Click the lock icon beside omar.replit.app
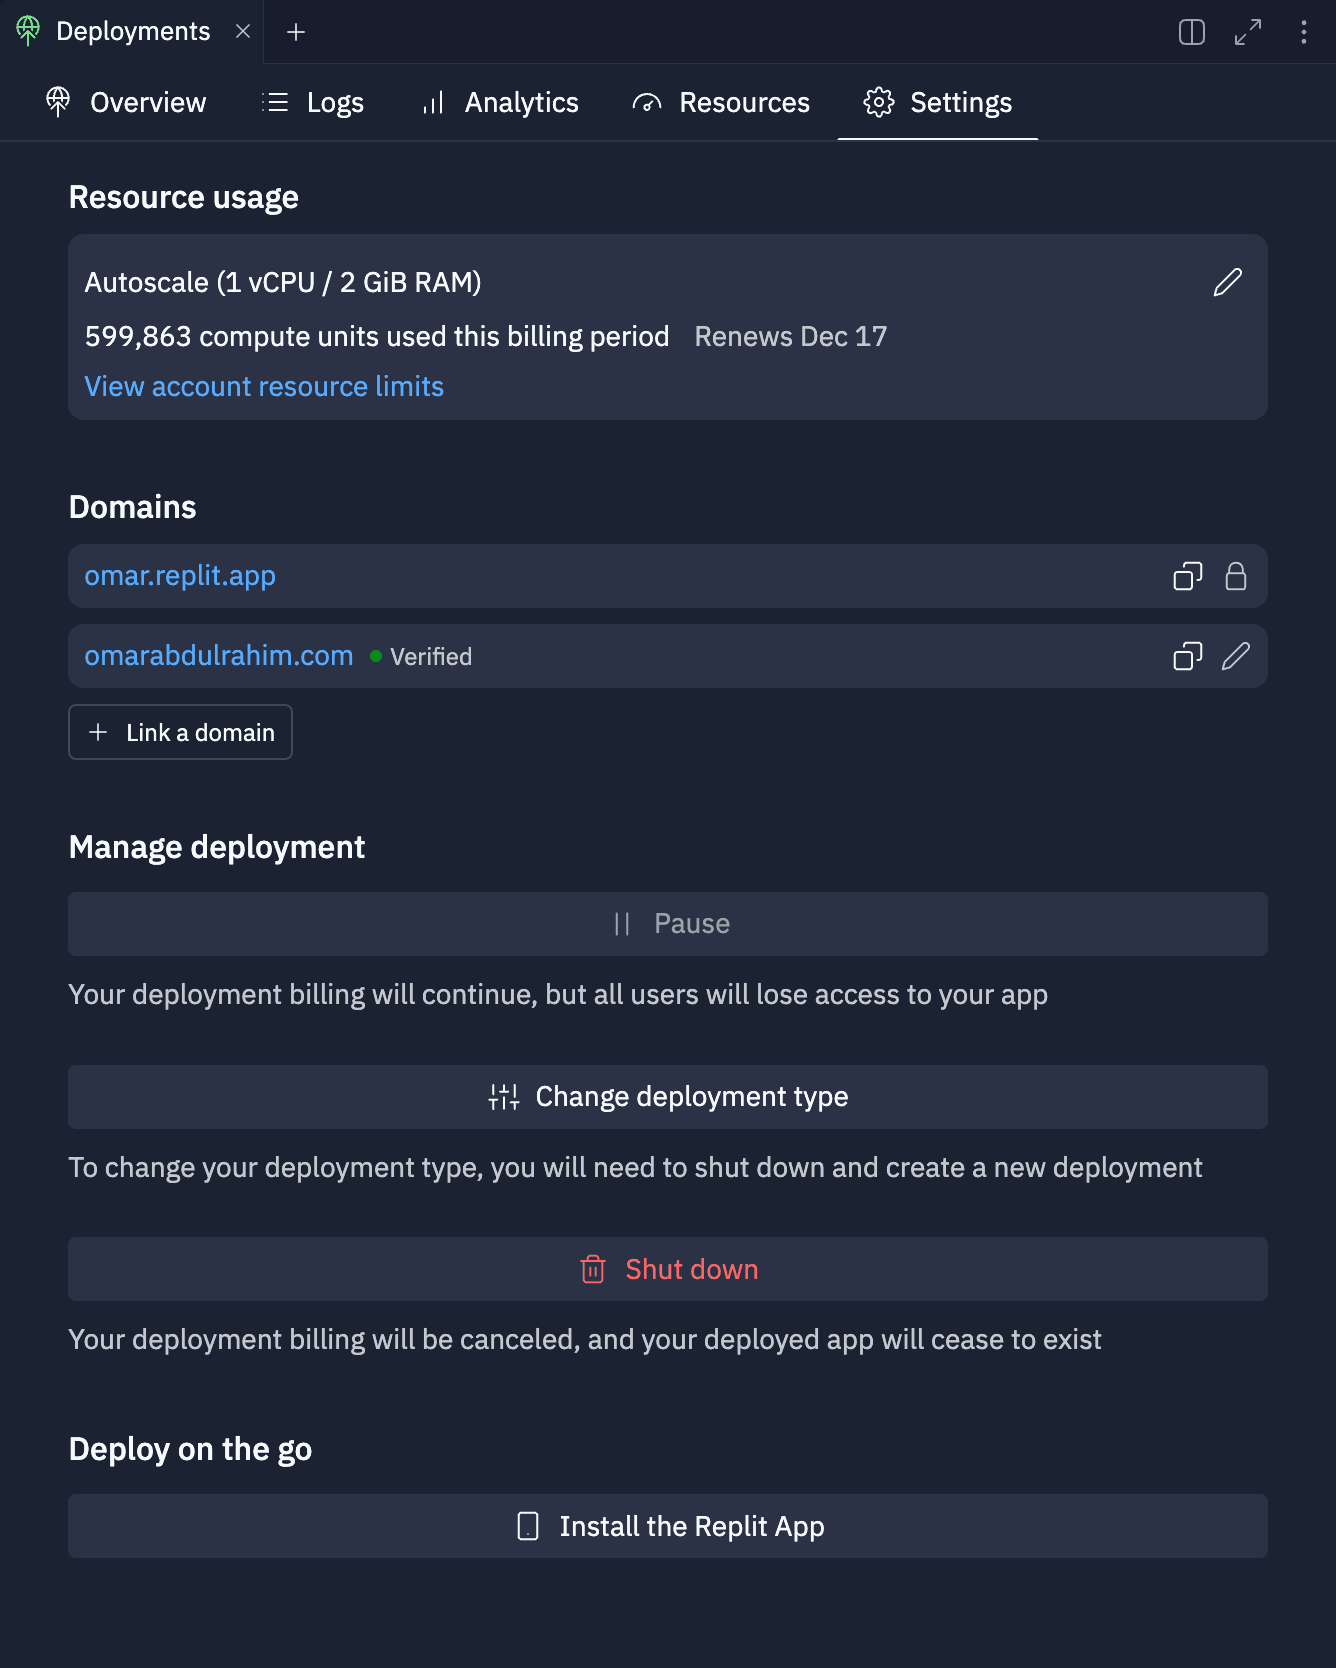The height and width of the screenshot is (1668, 1336). [x=1236, y=576]
